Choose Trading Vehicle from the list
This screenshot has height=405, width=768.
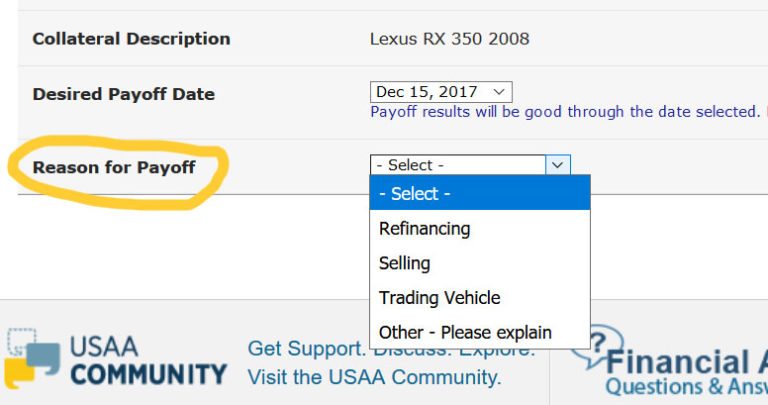point(439,297)
